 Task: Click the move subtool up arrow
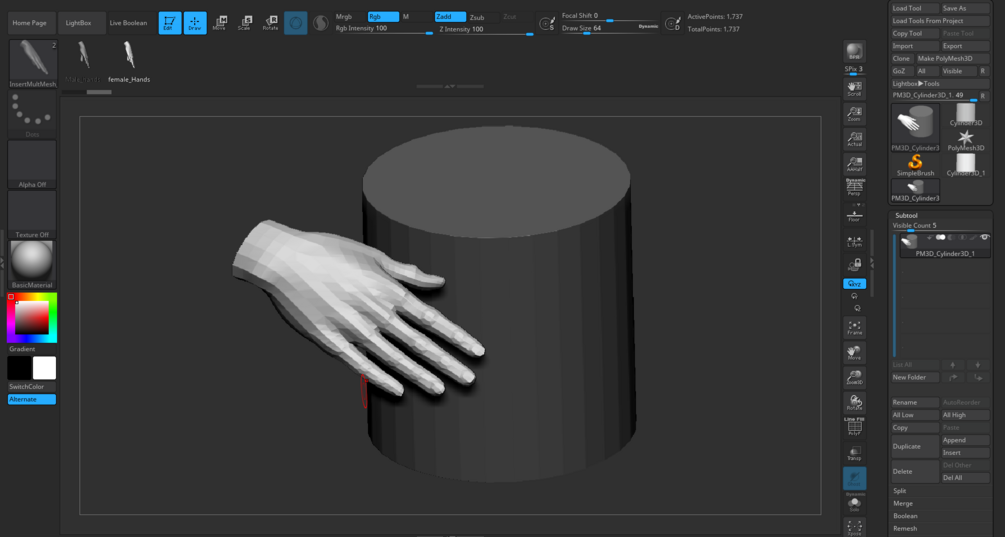tap(952, 365)
